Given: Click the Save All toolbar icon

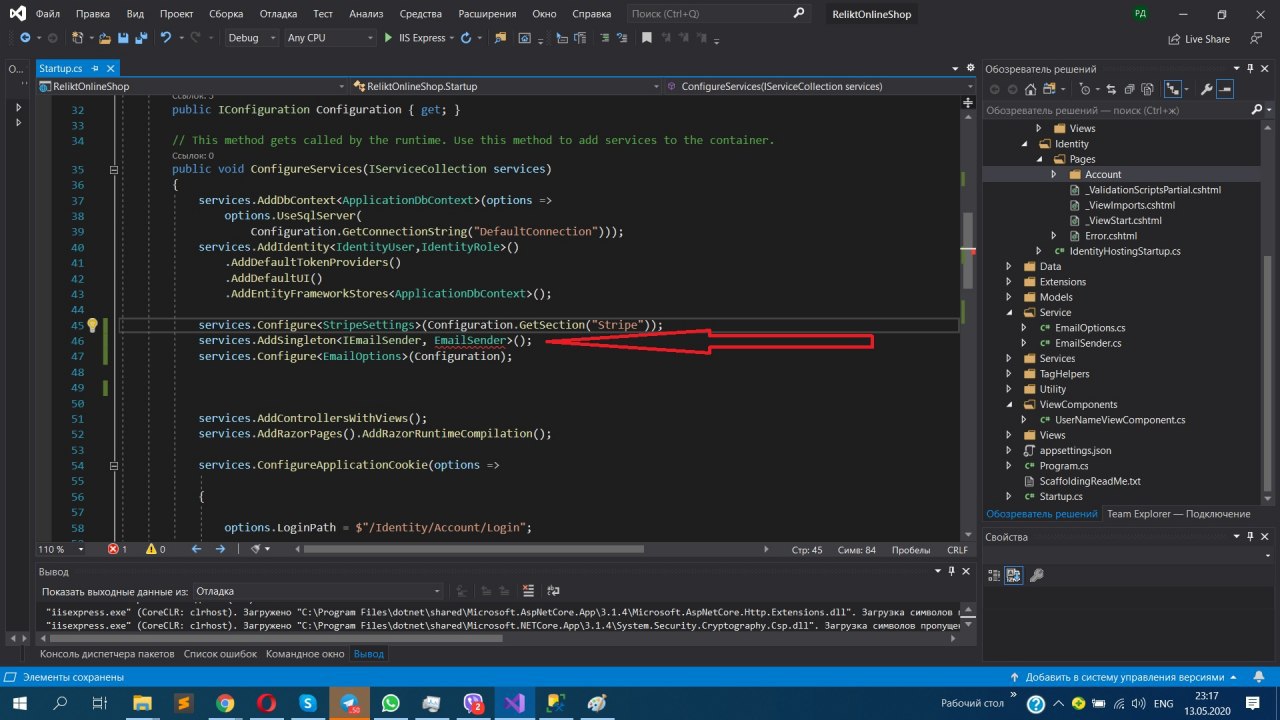Looking at the screenshot, I should (x=140, y=38).
